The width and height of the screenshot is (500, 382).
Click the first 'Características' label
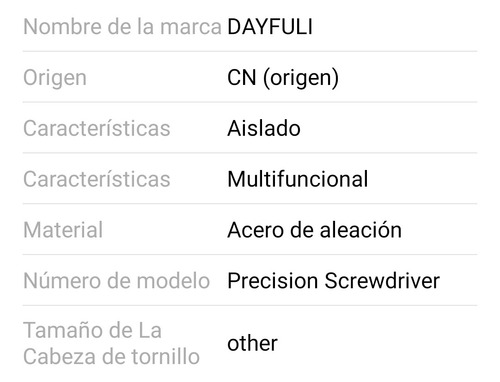point(97,128)
